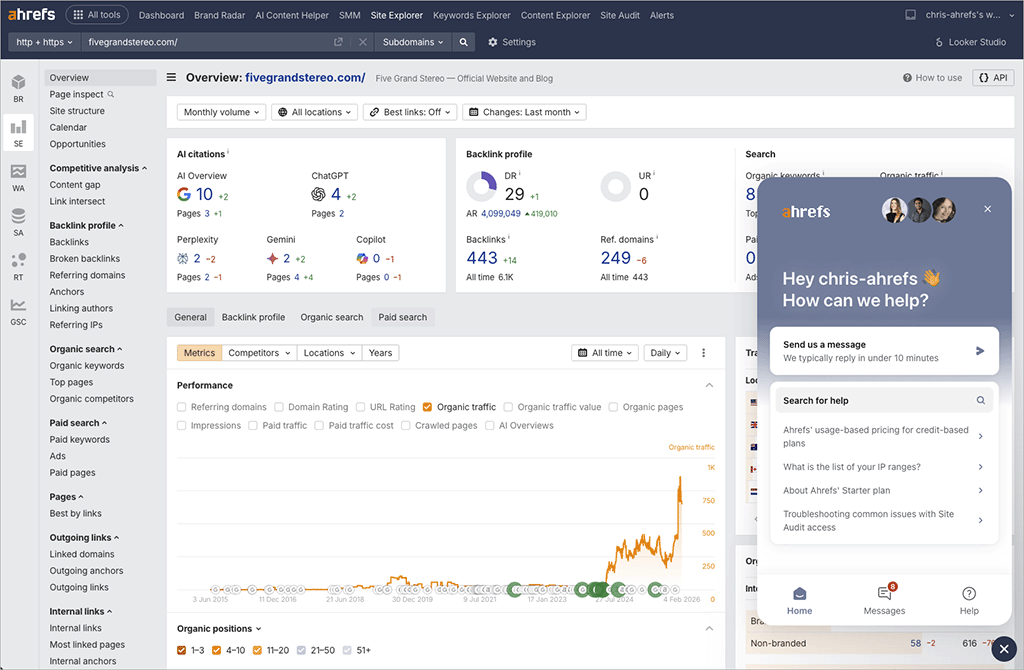1024x670 pixels.
Task: Open the Subdomains mode dropdown
Action: (413, 42)
